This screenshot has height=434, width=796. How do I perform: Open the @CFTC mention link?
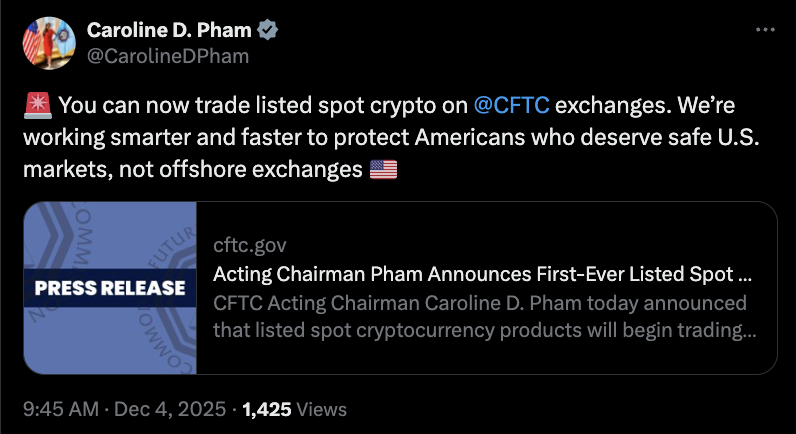pos(510,106)
